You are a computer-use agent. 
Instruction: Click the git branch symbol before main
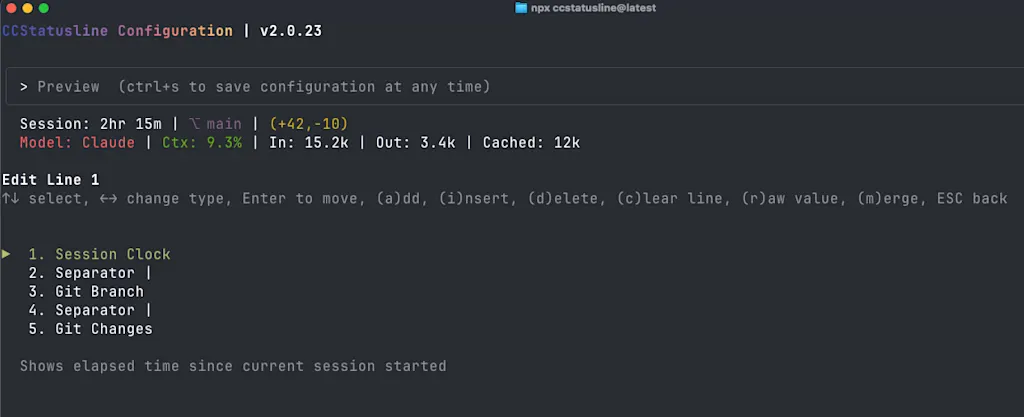(195, 124)
